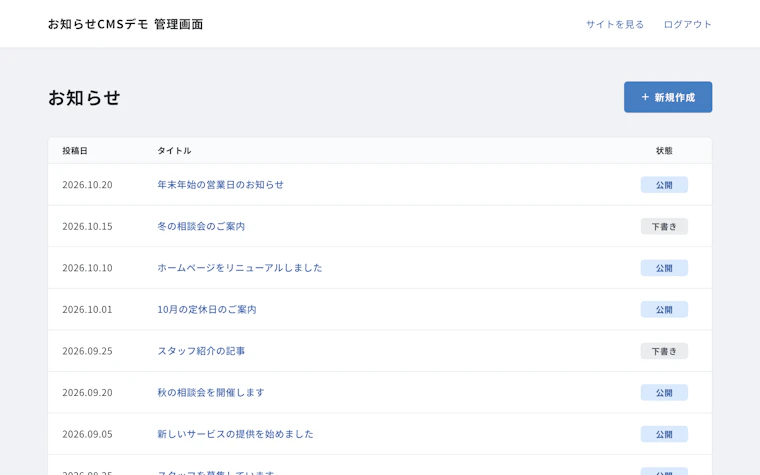Click the date 2026.10.15

(x=87, y=226)
